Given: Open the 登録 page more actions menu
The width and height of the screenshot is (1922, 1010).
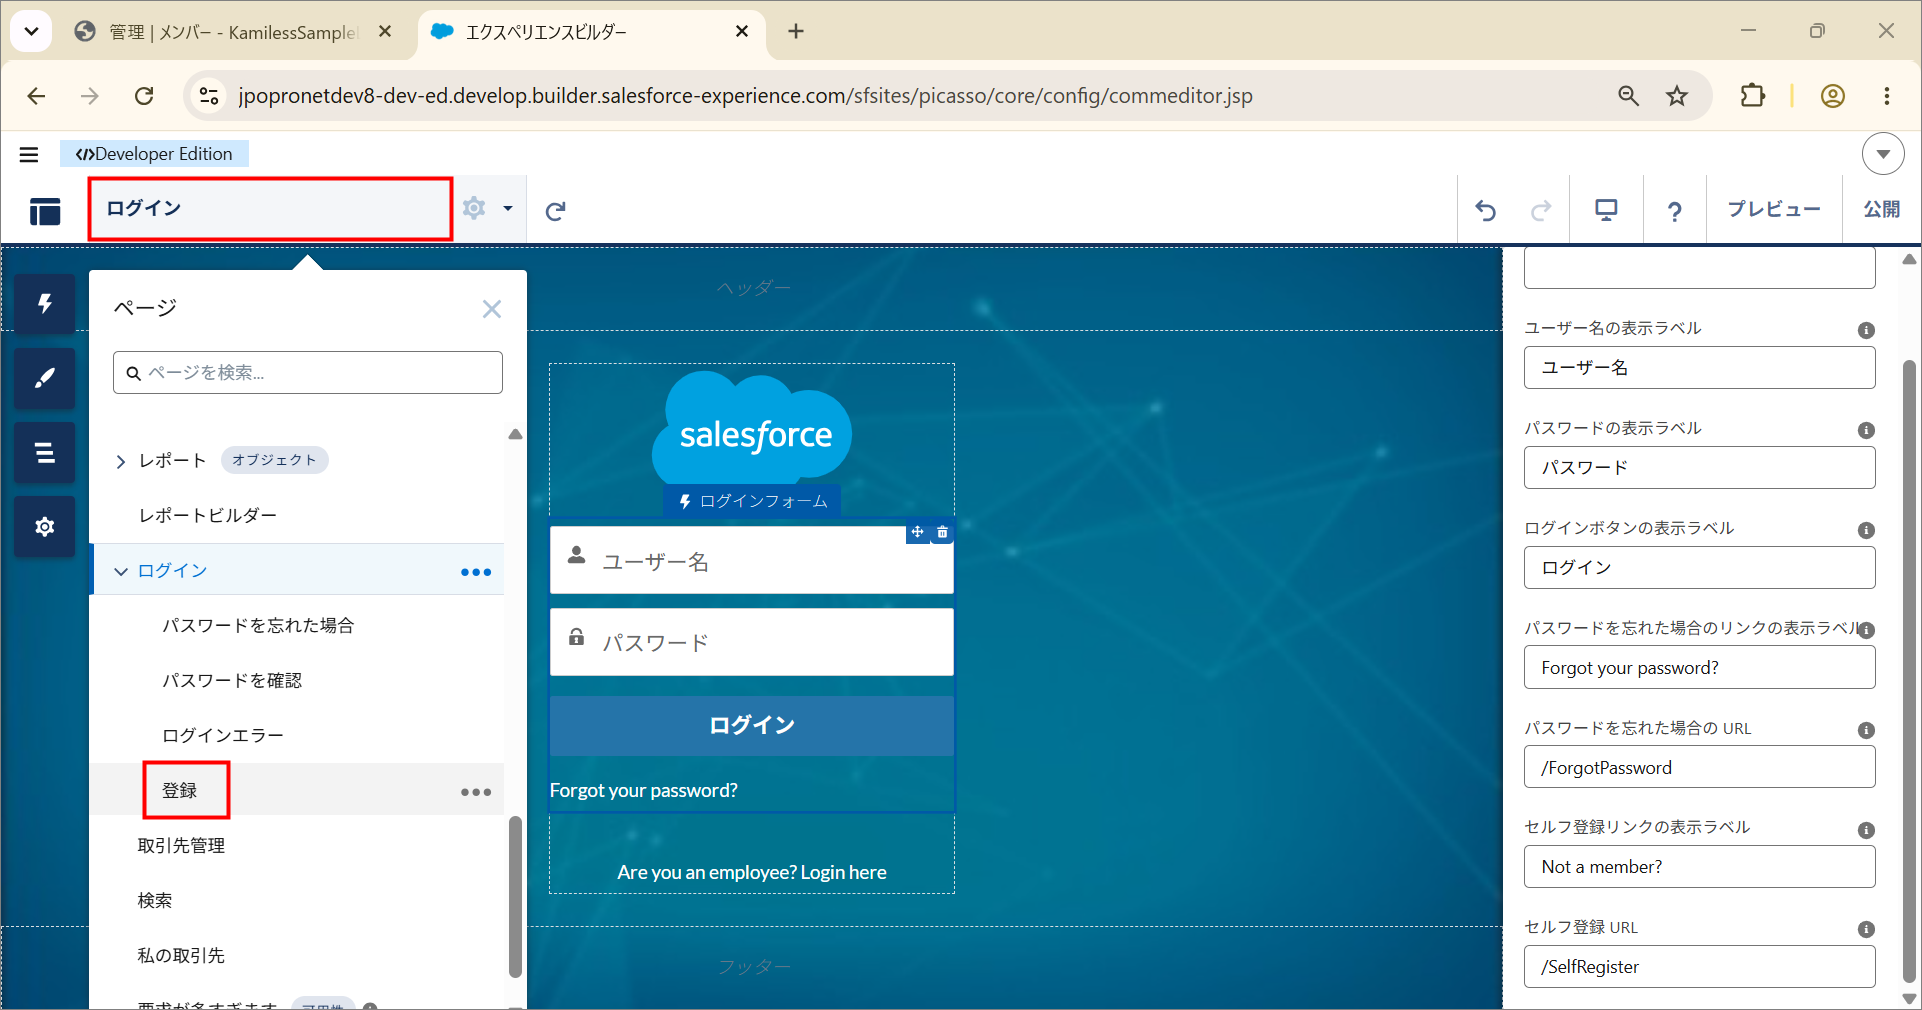Looking at the screenshot, I should tap(476, 791).
